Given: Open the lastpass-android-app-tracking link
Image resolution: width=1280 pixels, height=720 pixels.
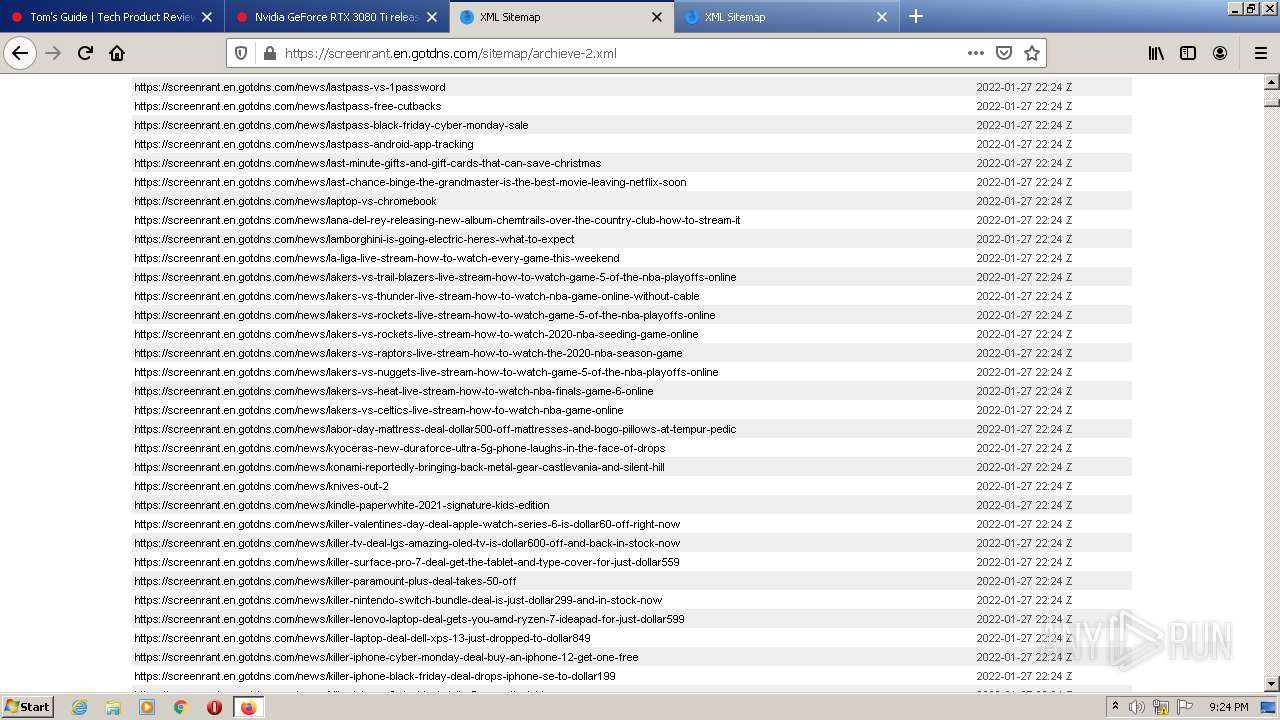Looking at the screenshot, I should point(304,144).
